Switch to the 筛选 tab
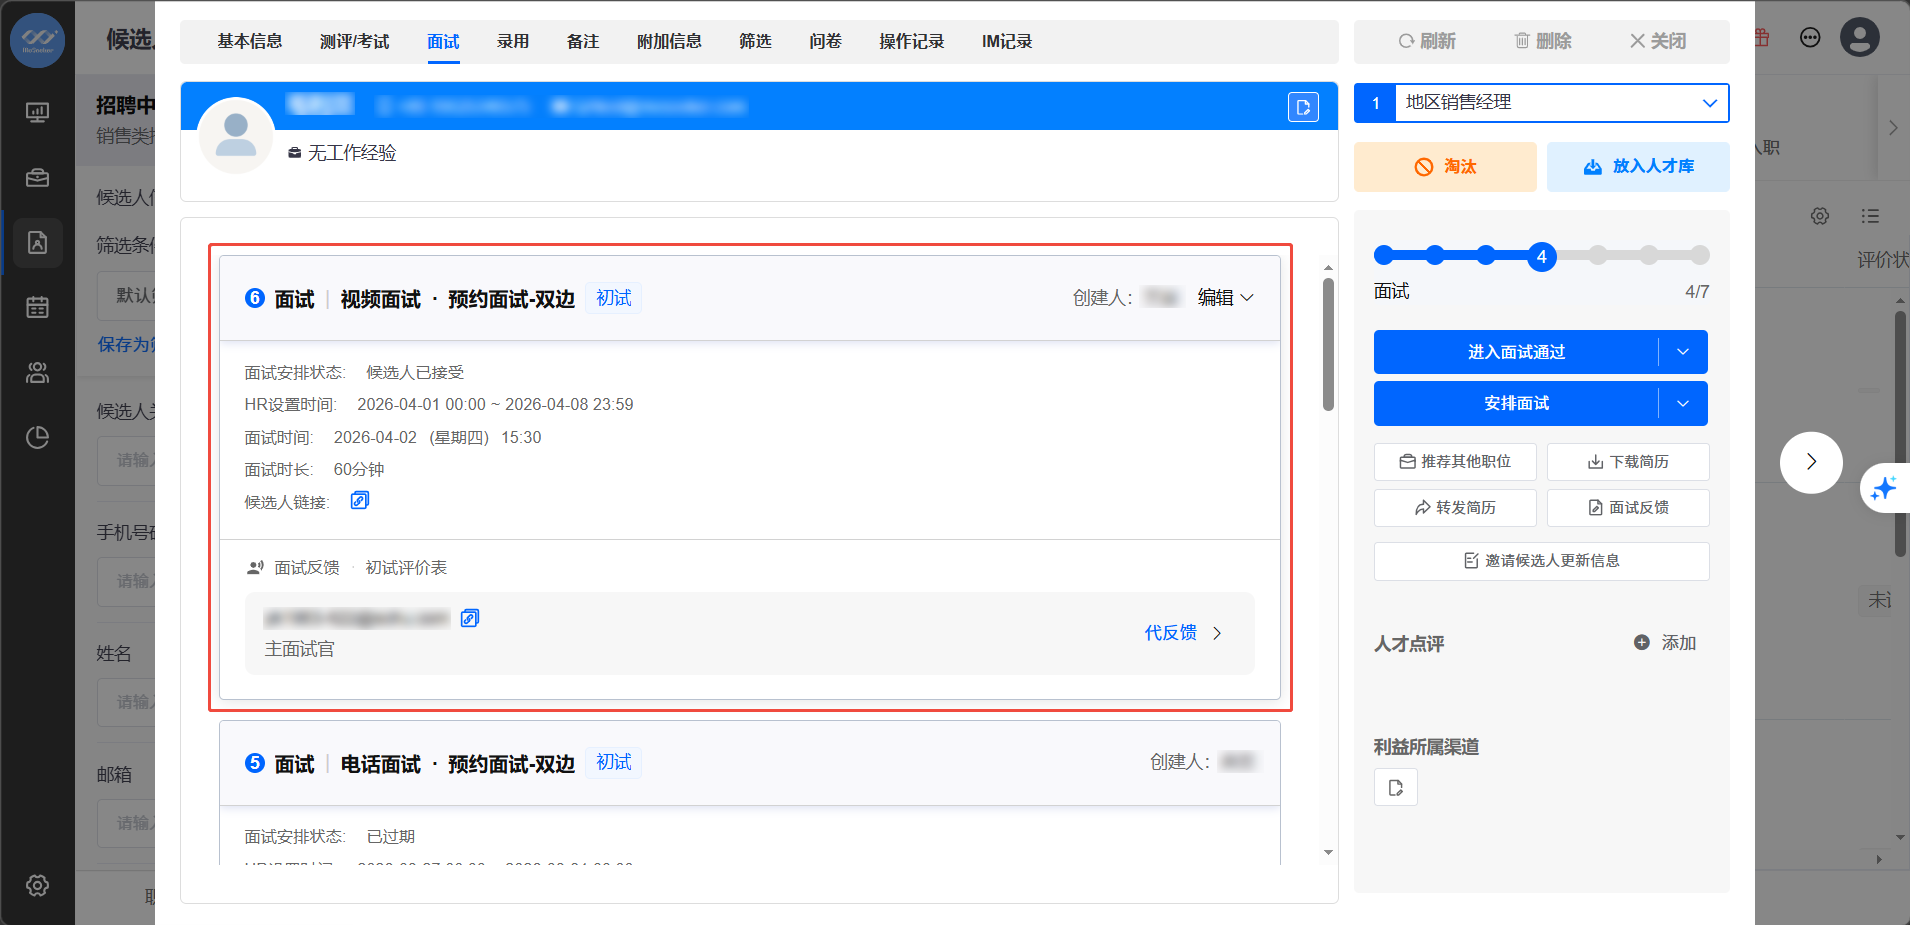Image resolution: width=1910 pixels, height=925 pixels. point(755,41)
